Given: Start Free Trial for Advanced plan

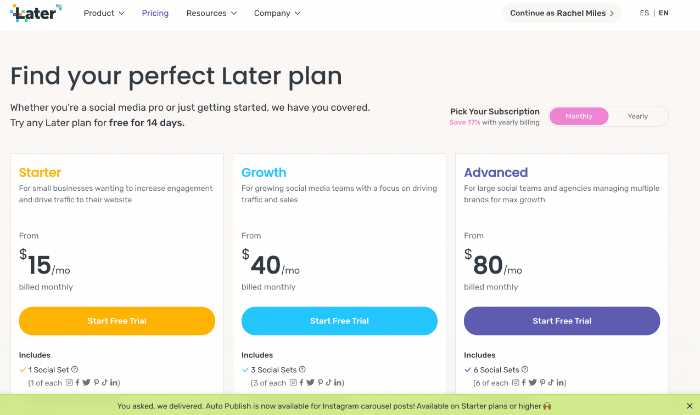Looking at the screenshot, I should (562, 321).
